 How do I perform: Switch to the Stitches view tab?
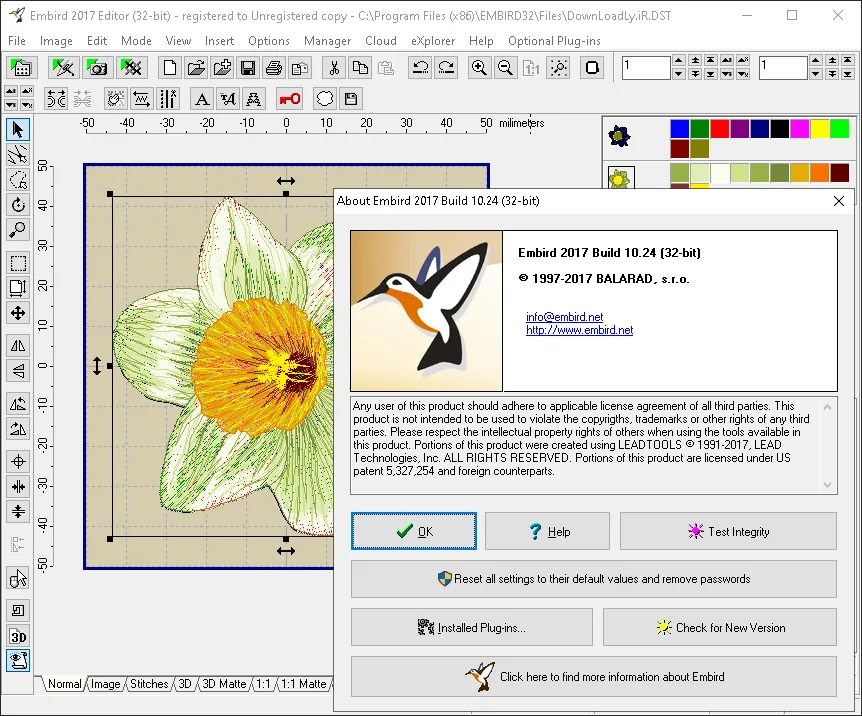(x=149, y=684)
